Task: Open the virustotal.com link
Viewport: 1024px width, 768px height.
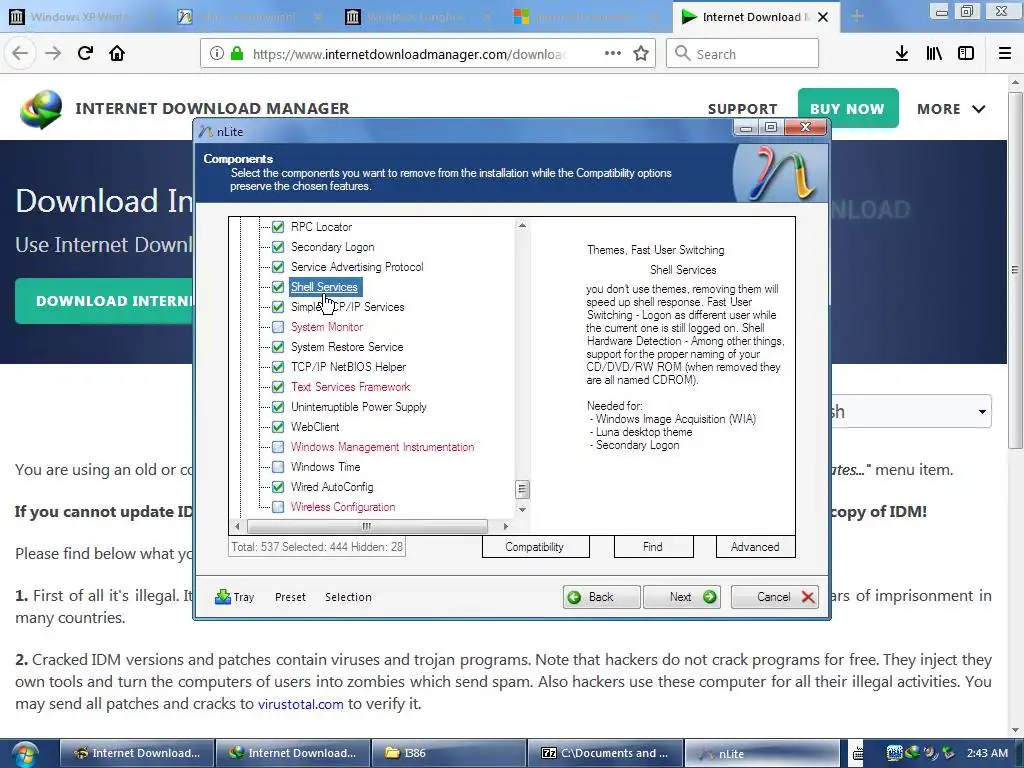Action: point(300,704)
